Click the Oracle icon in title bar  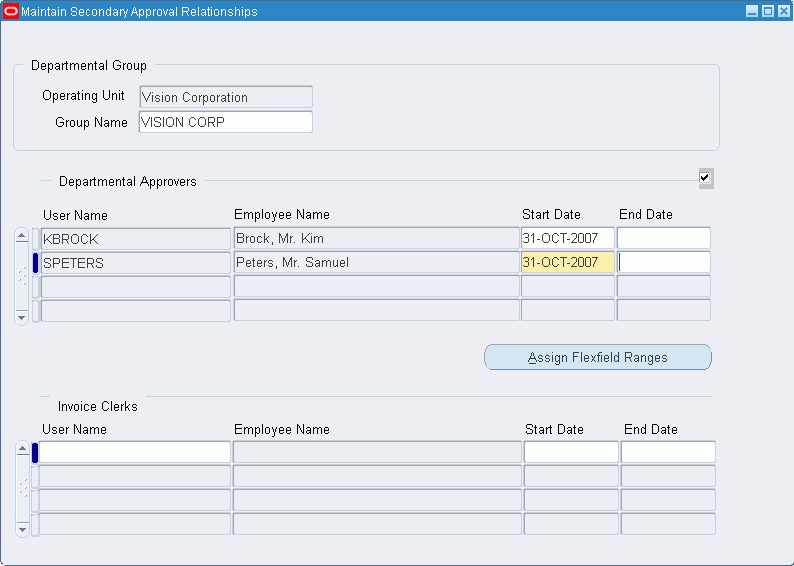11,11
